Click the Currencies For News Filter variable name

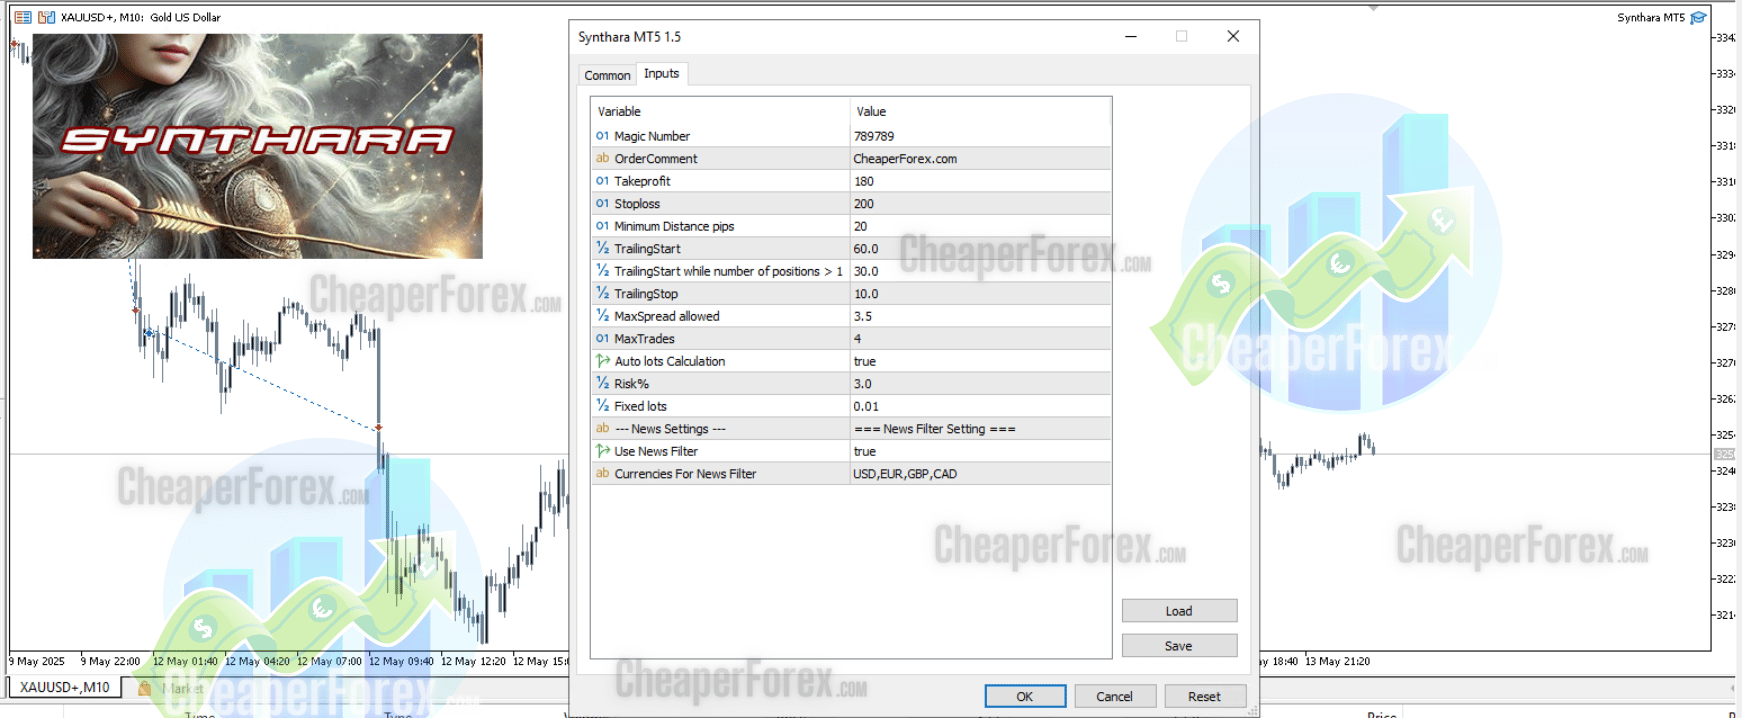685,473
